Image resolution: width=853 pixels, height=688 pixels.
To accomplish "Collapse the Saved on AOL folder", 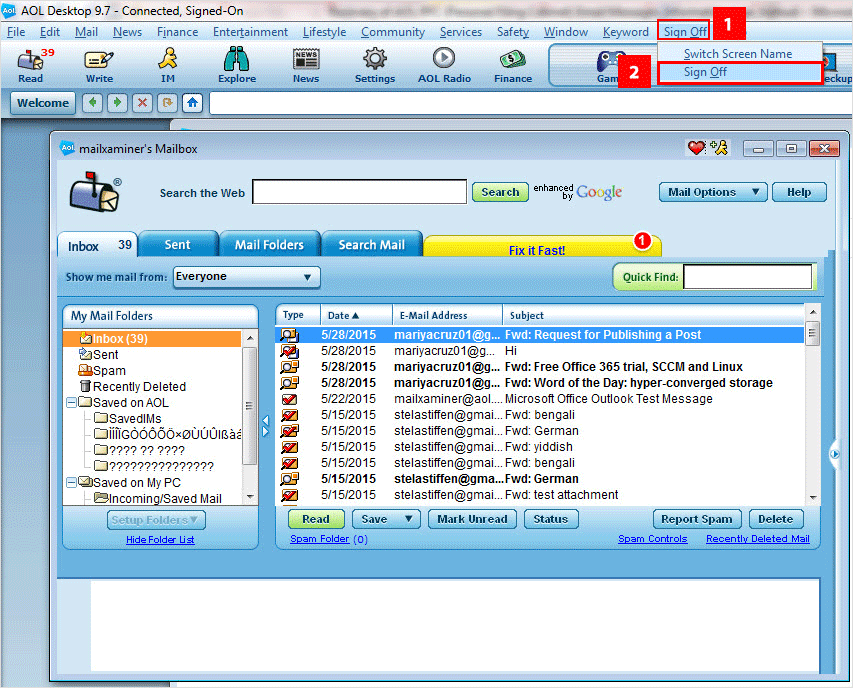I will pyautogui.click(x=71, y=402).
